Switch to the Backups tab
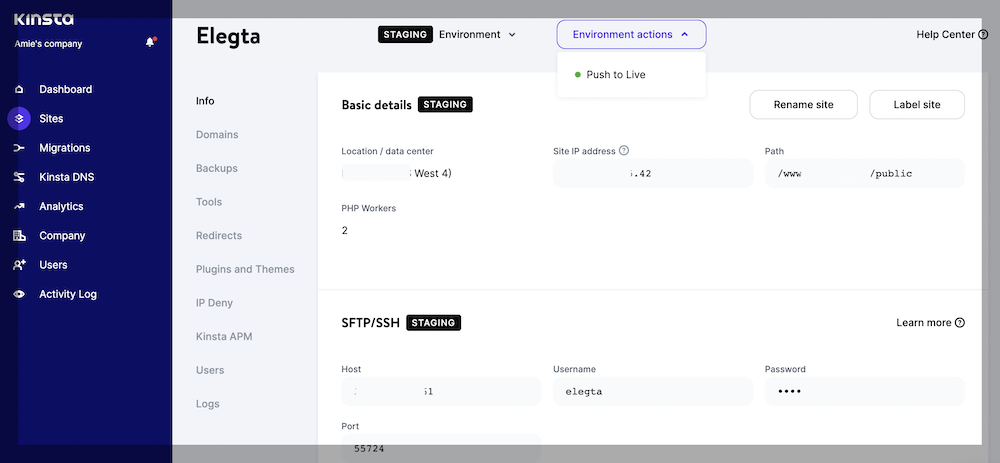 click(x=217, y=168)
